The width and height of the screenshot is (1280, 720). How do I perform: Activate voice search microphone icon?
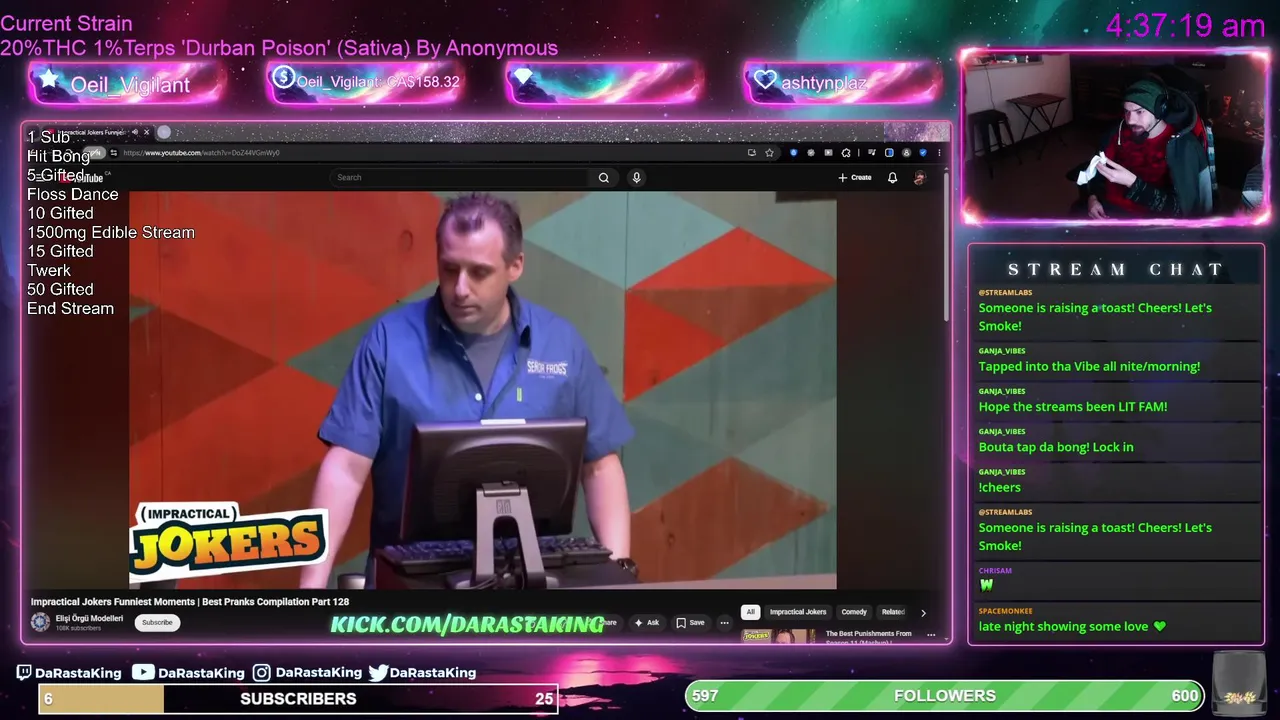click(636, 177)
